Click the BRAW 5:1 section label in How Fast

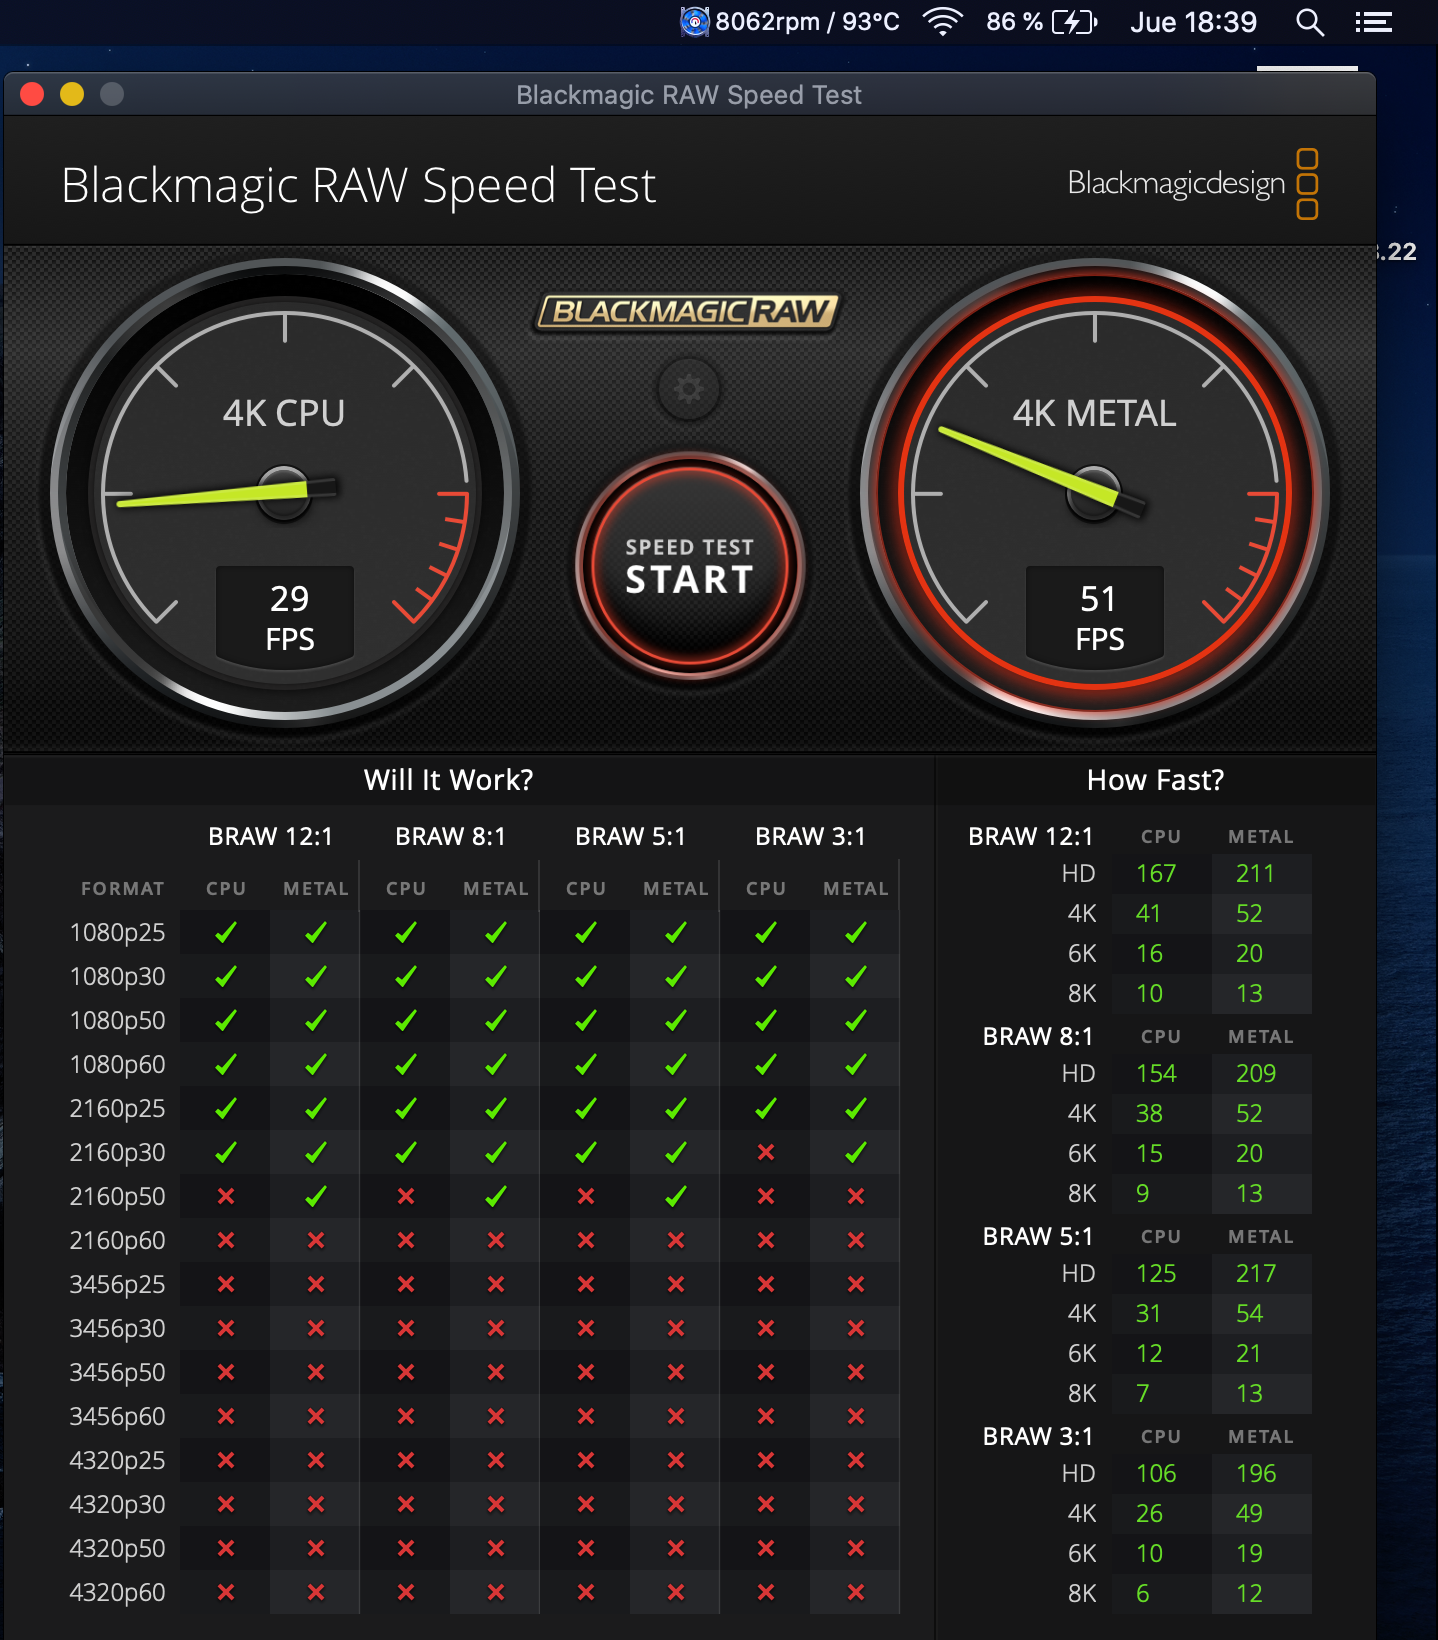pyautogui.click(x=1038, y=1236)
